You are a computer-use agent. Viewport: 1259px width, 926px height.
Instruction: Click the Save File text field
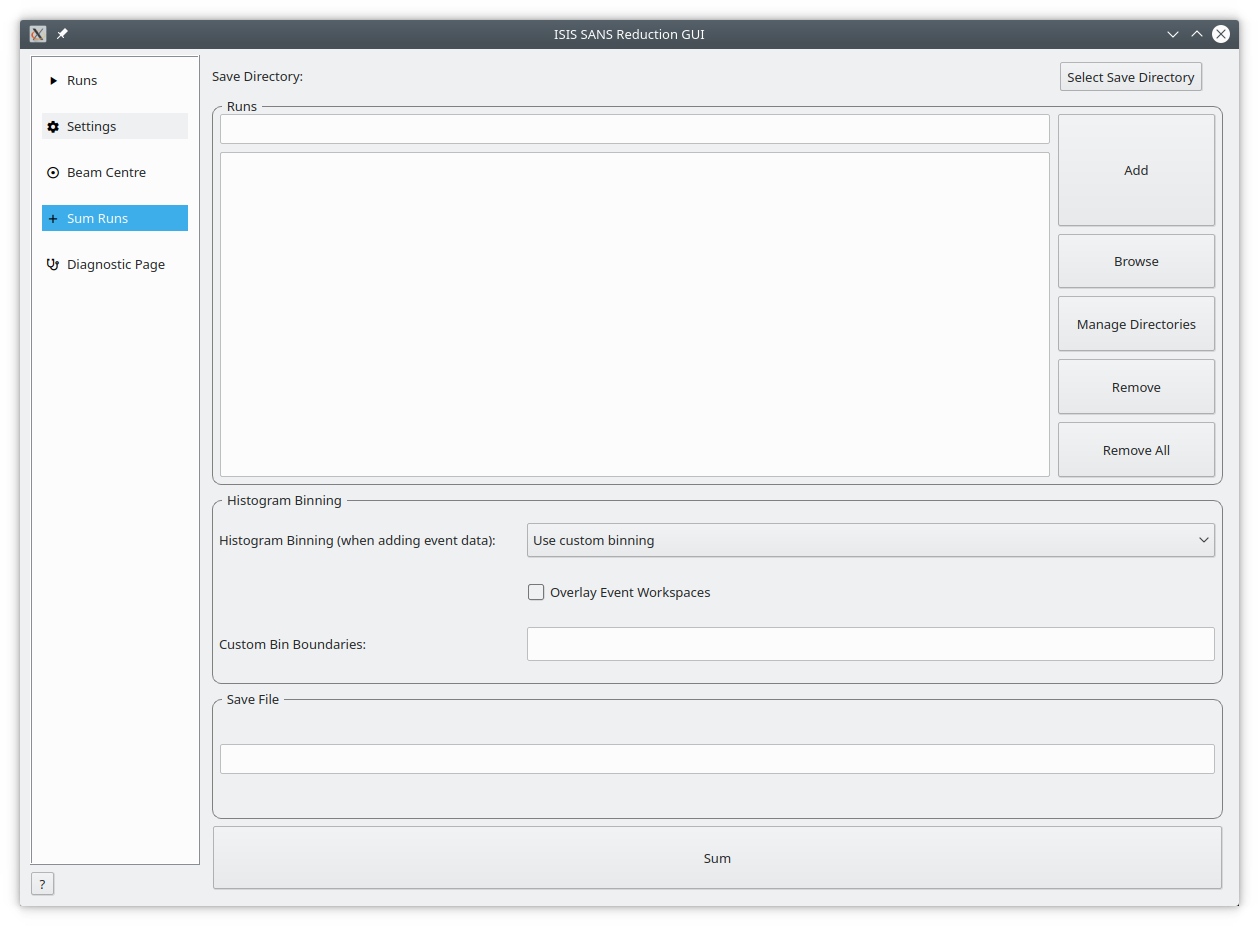tap(717, 758)
